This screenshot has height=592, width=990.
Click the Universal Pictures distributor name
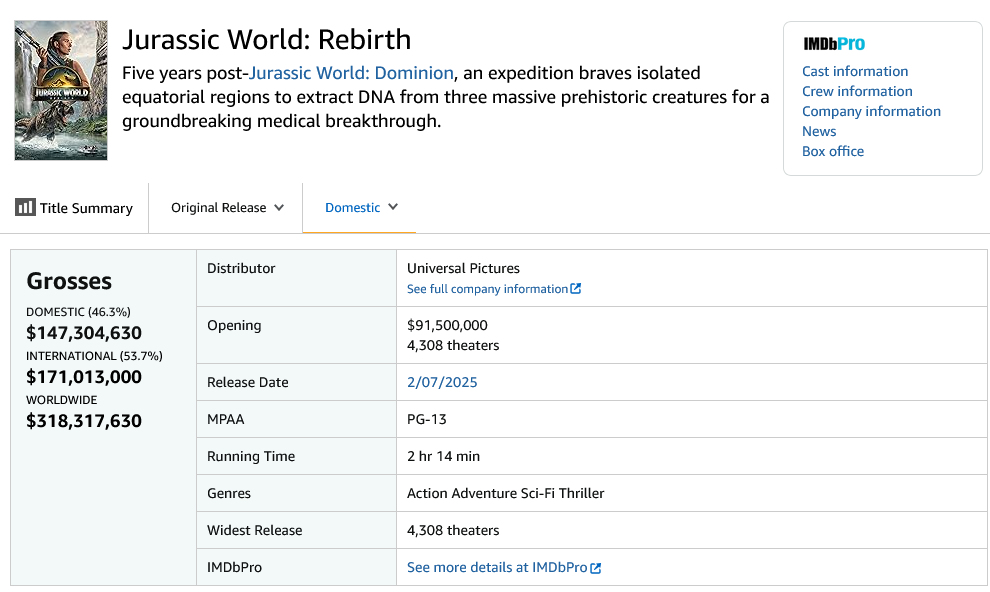tap(463, 268)
